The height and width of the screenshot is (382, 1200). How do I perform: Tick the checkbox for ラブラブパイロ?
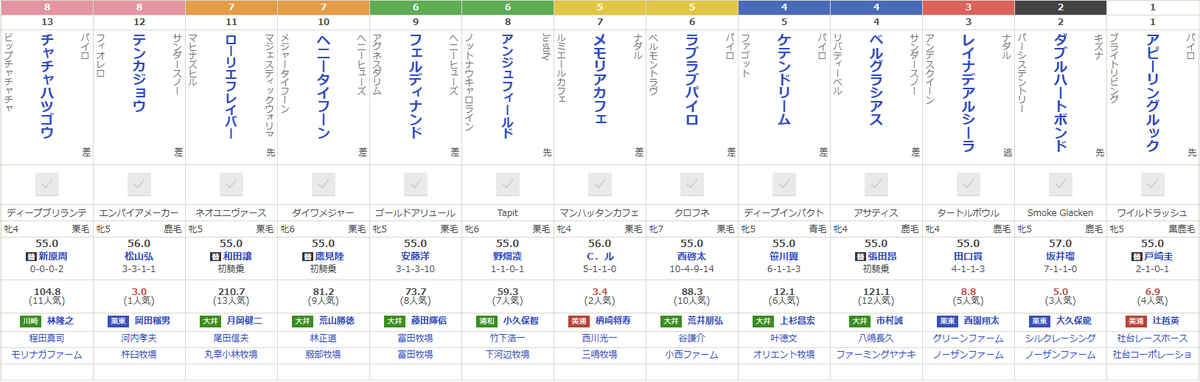click(692, 184)
